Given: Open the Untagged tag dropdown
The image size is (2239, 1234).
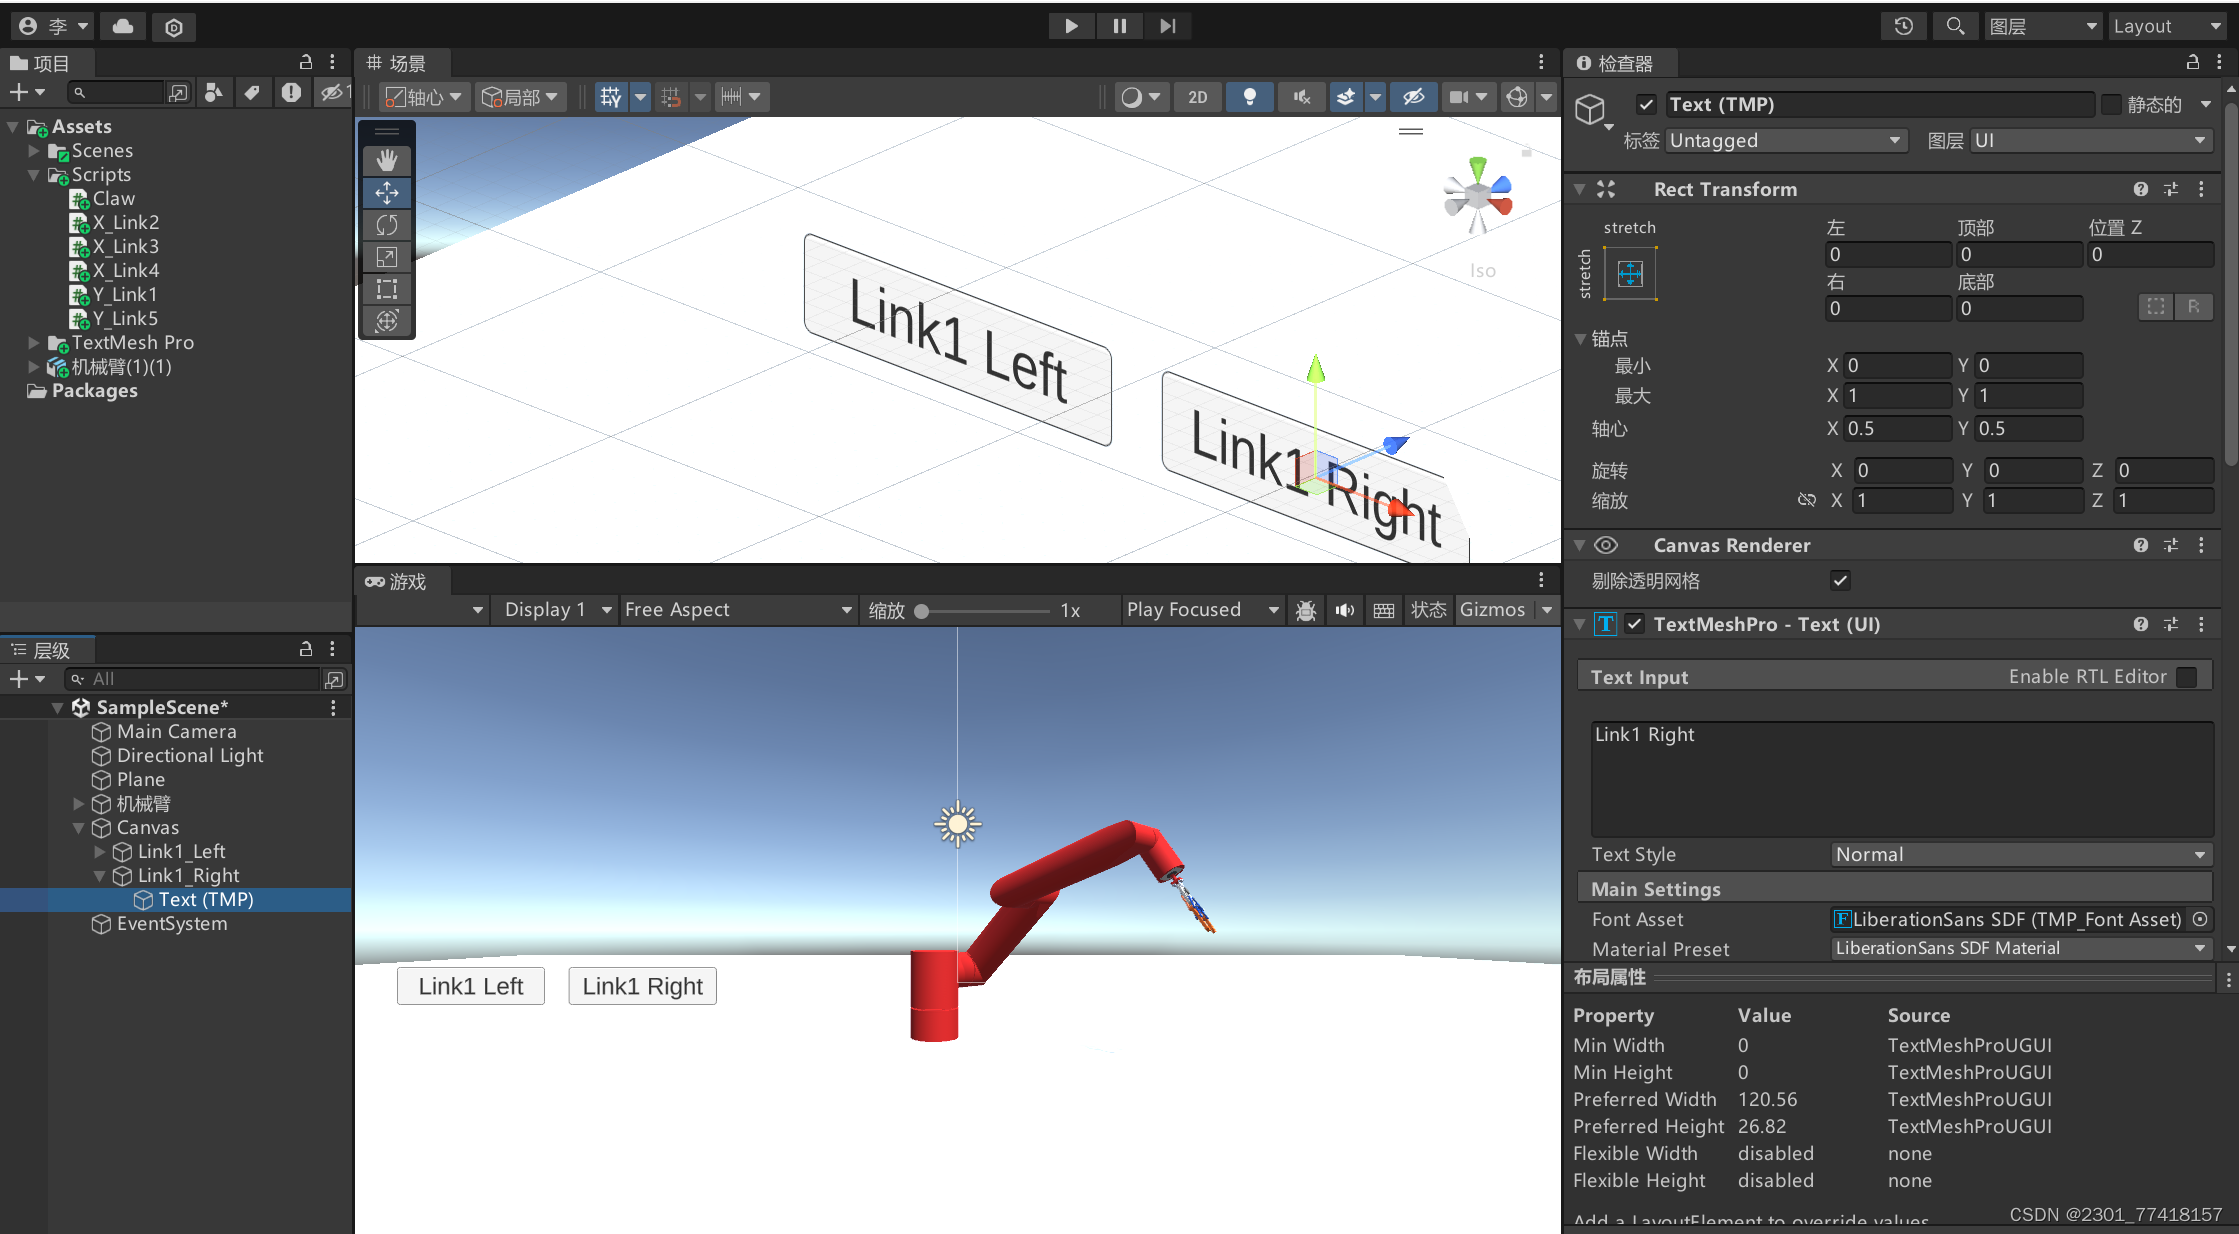Looking at the screenshot, I should point(1785,140).
